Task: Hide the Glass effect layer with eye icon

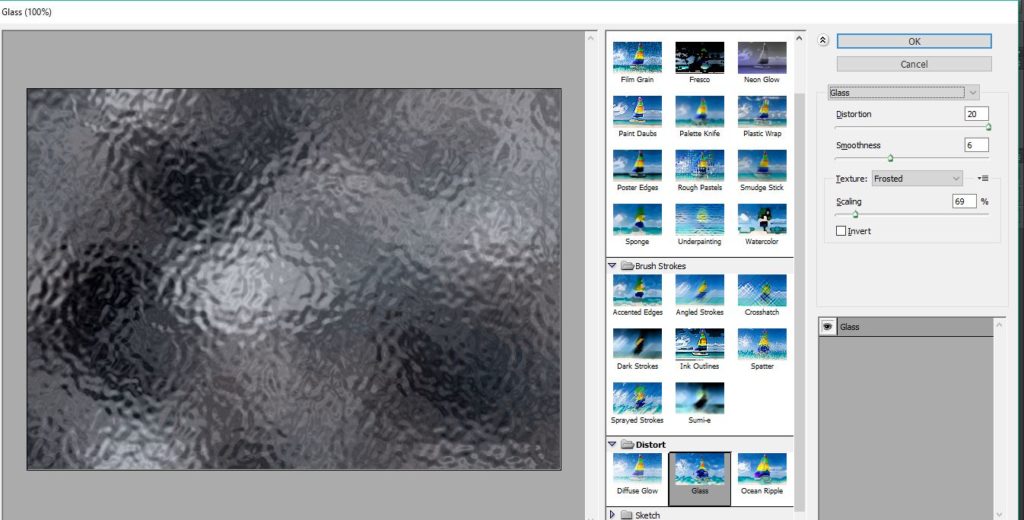Action: tap(827, 327)
